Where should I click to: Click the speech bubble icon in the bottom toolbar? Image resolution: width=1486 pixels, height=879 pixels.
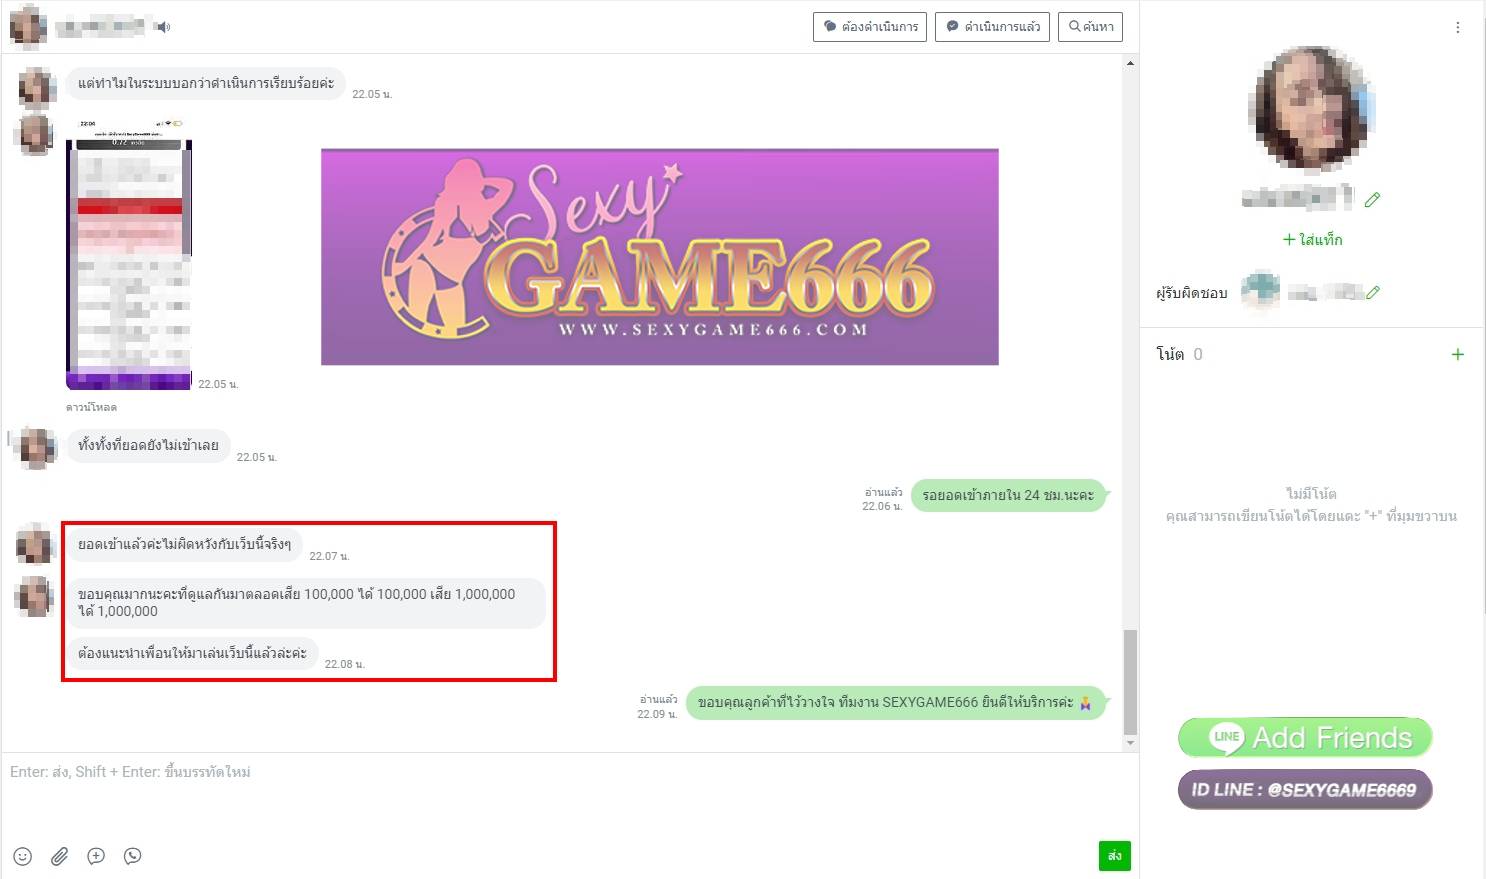pos(133,856)
